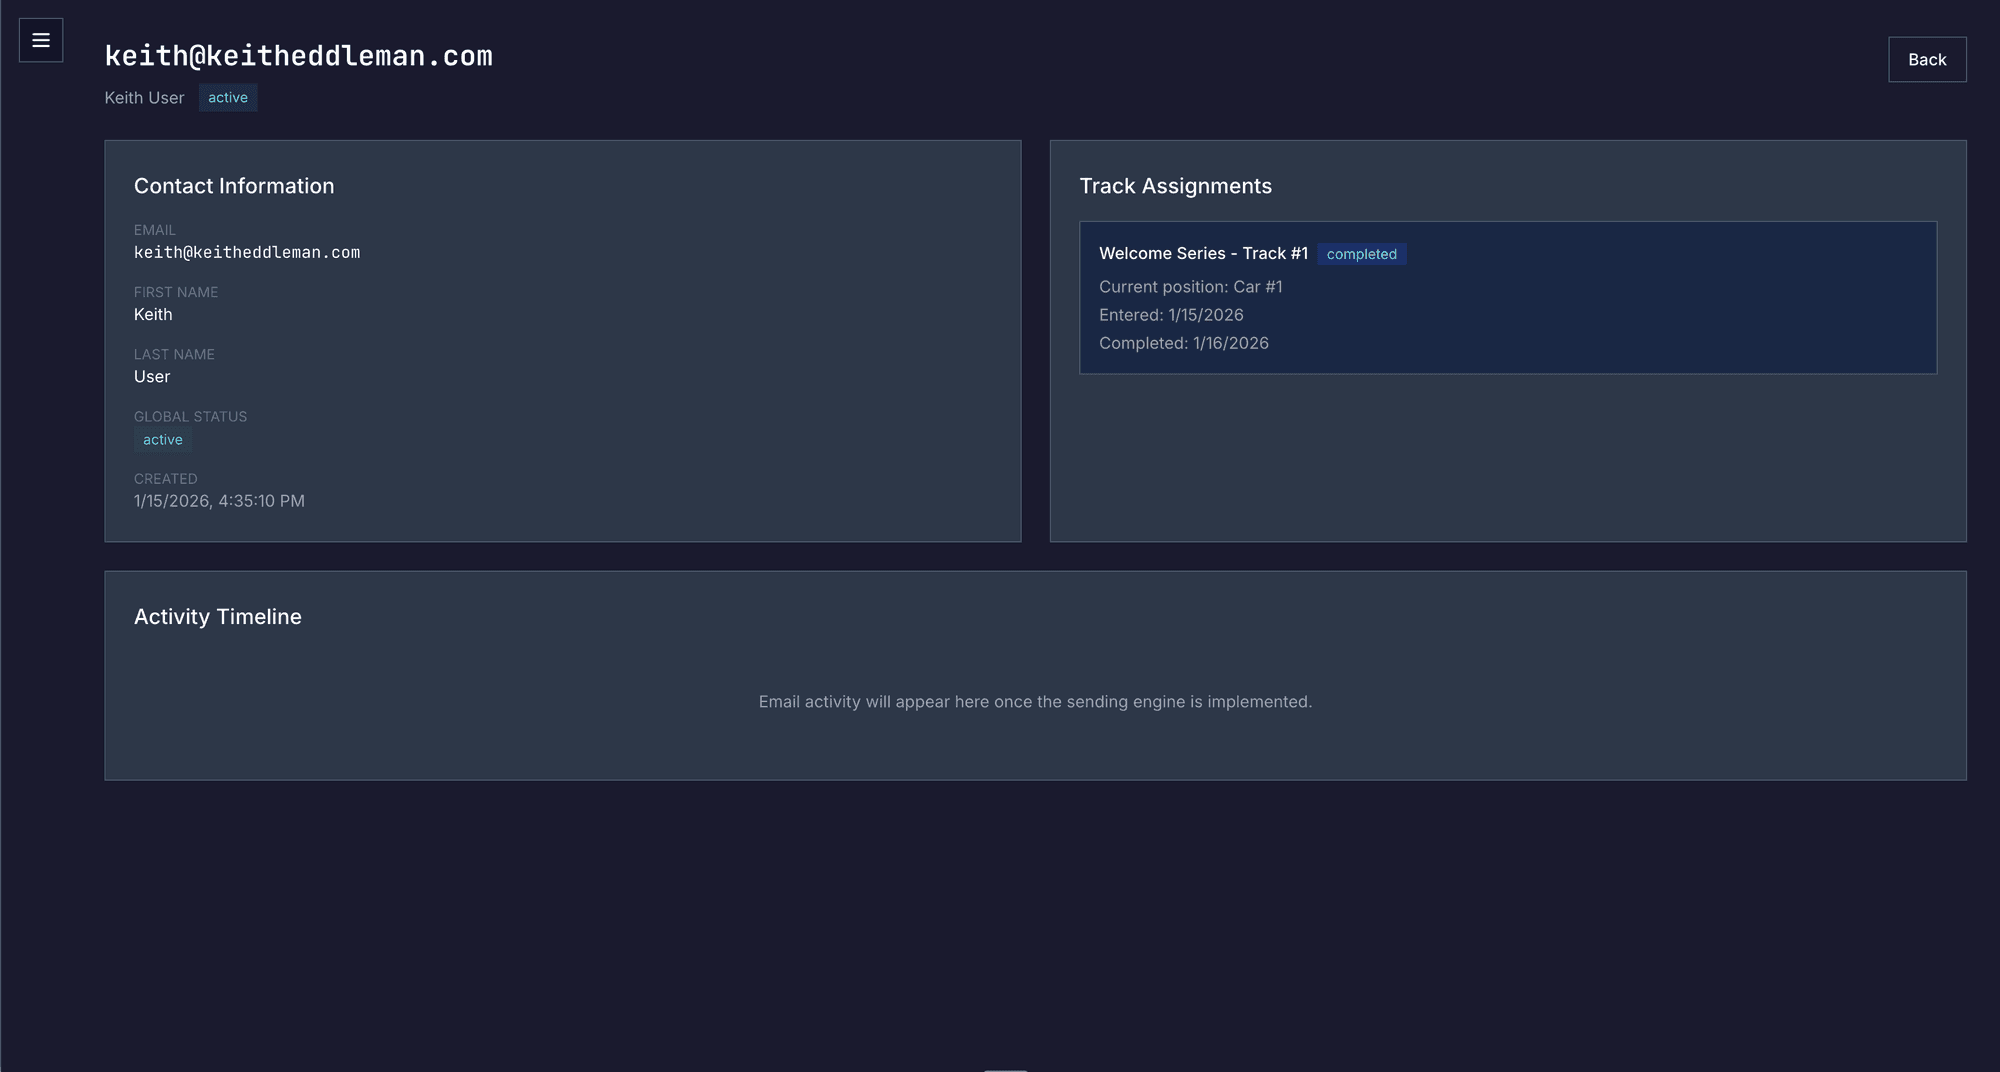This screenshot has width=2000, height=1072.
Task: Click the Contact Information heading
Action: (x=234, y=186)
